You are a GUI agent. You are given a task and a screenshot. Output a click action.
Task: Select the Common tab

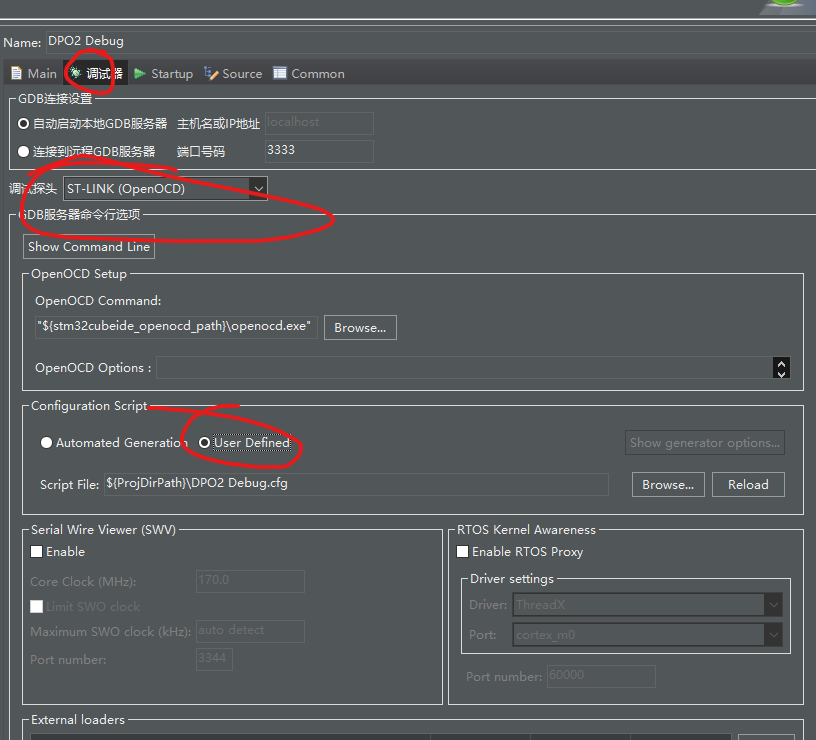(309, 73)
